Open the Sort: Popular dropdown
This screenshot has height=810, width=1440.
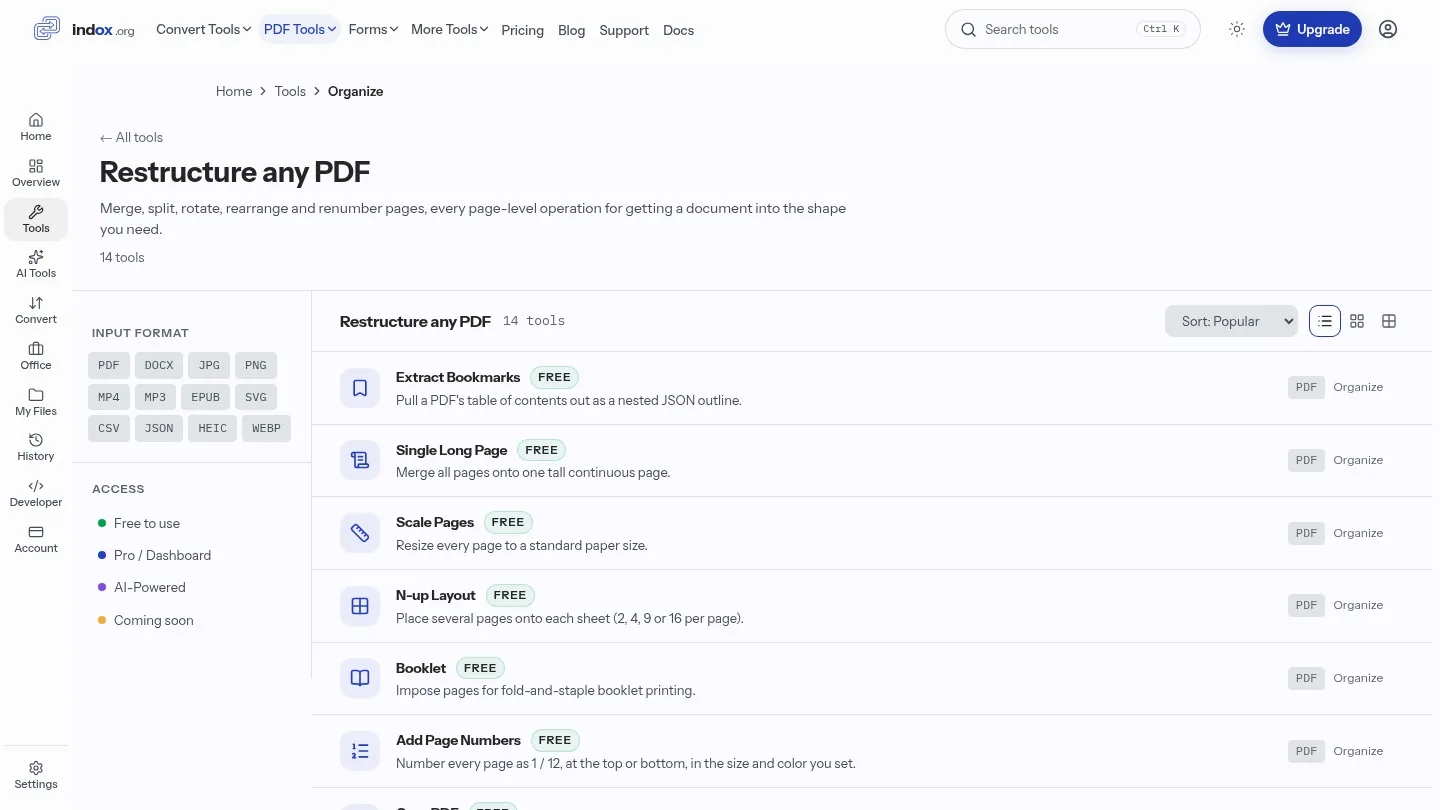coord(1231,321)
